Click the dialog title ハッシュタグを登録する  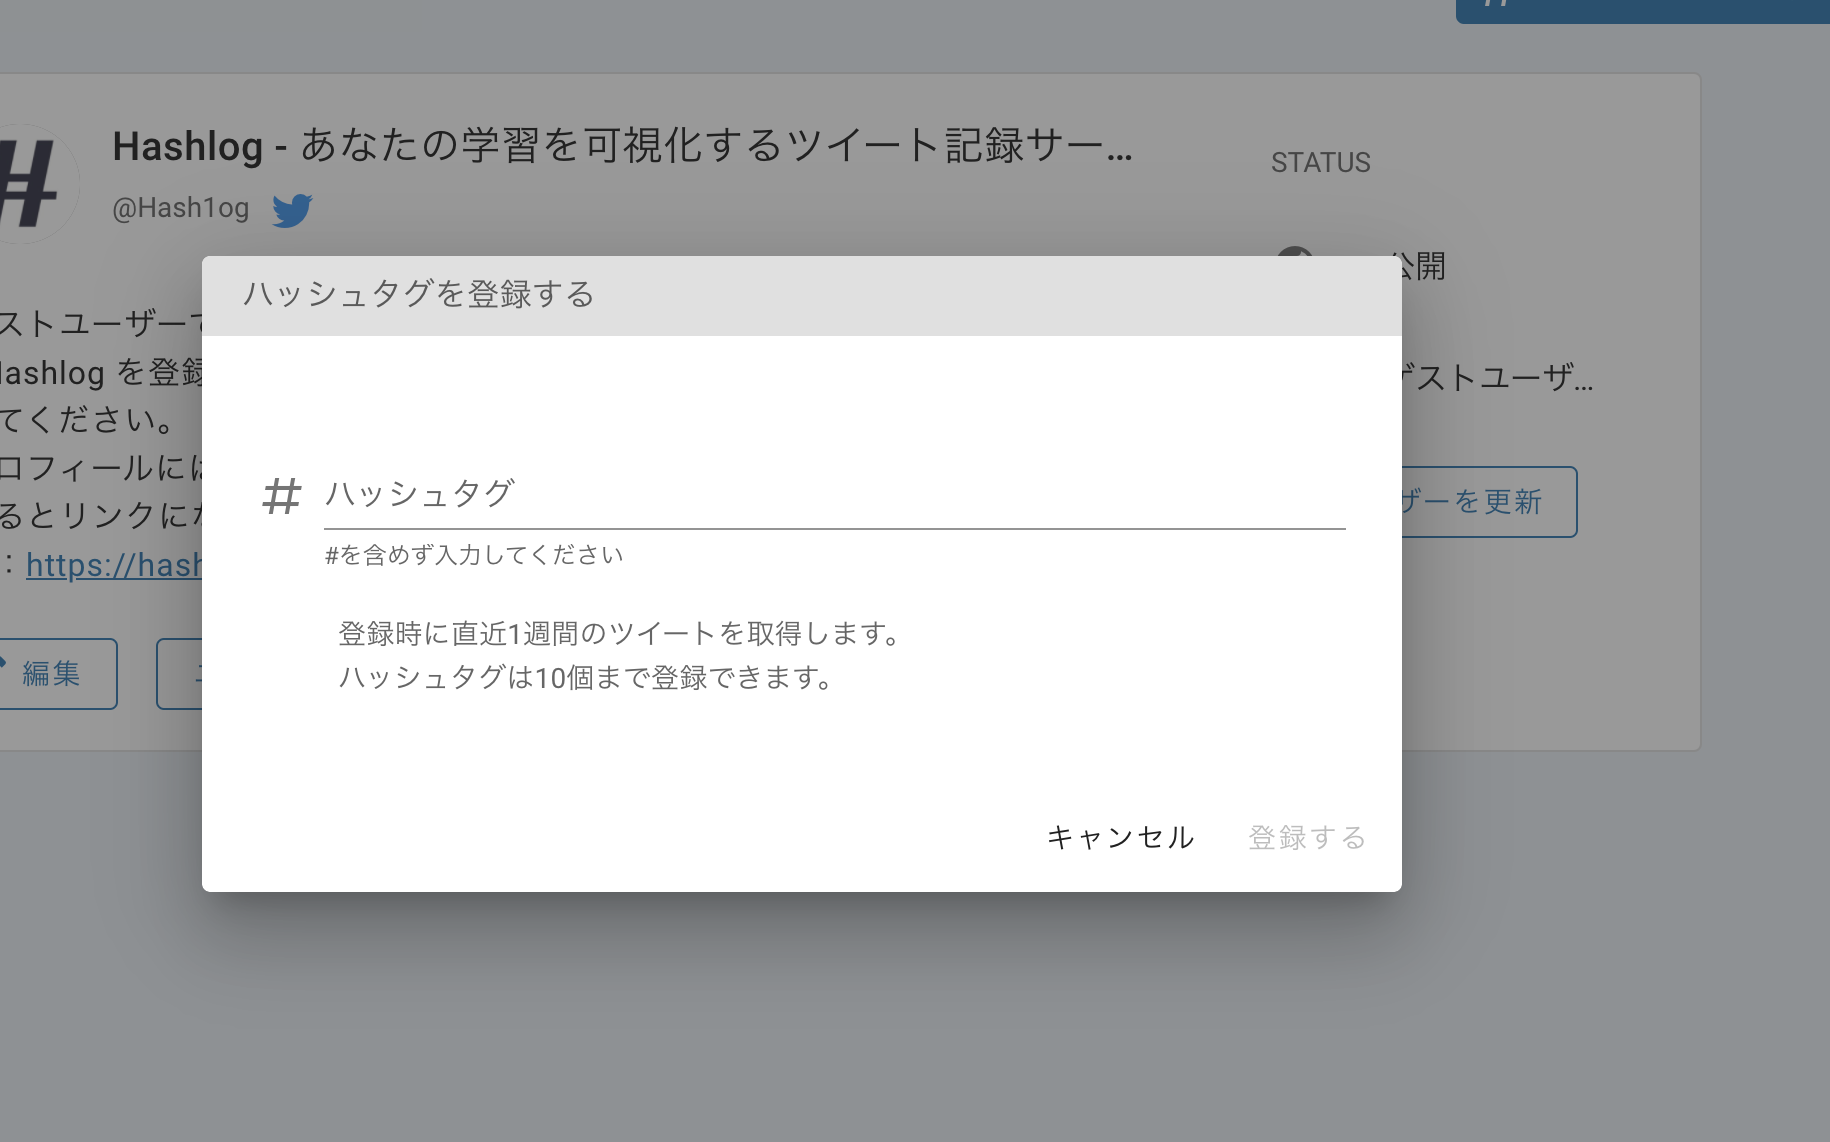tap(419, 294)
